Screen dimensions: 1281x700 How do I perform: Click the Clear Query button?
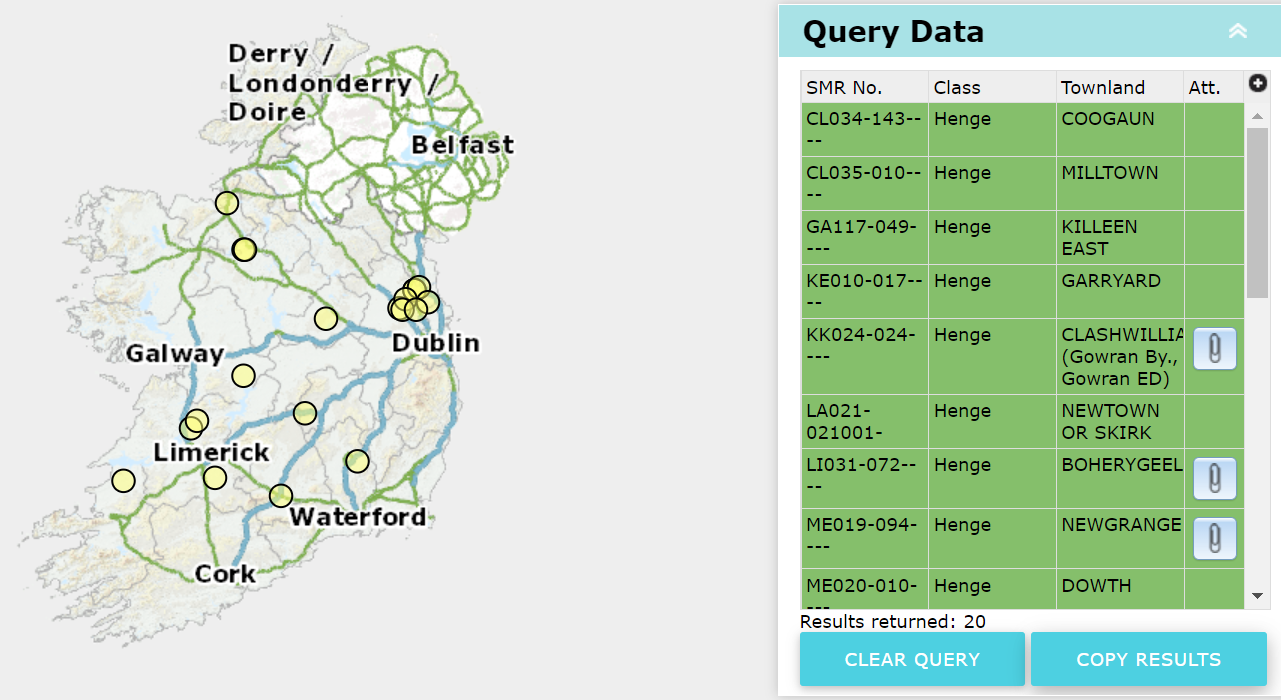point(912,659)
